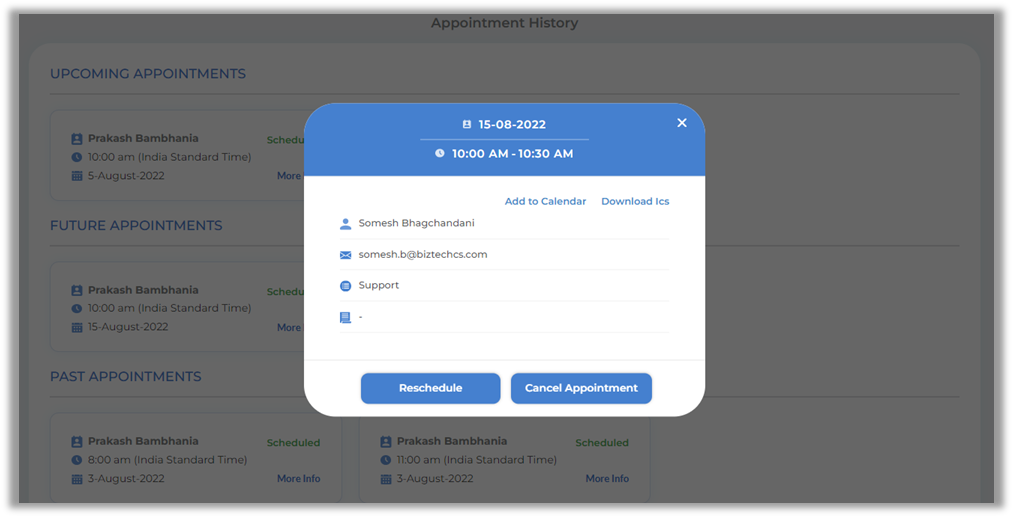1014x518 pixels.
Task: Click contact icon on 8:00 am past appointment
Action: coord(77,442)
